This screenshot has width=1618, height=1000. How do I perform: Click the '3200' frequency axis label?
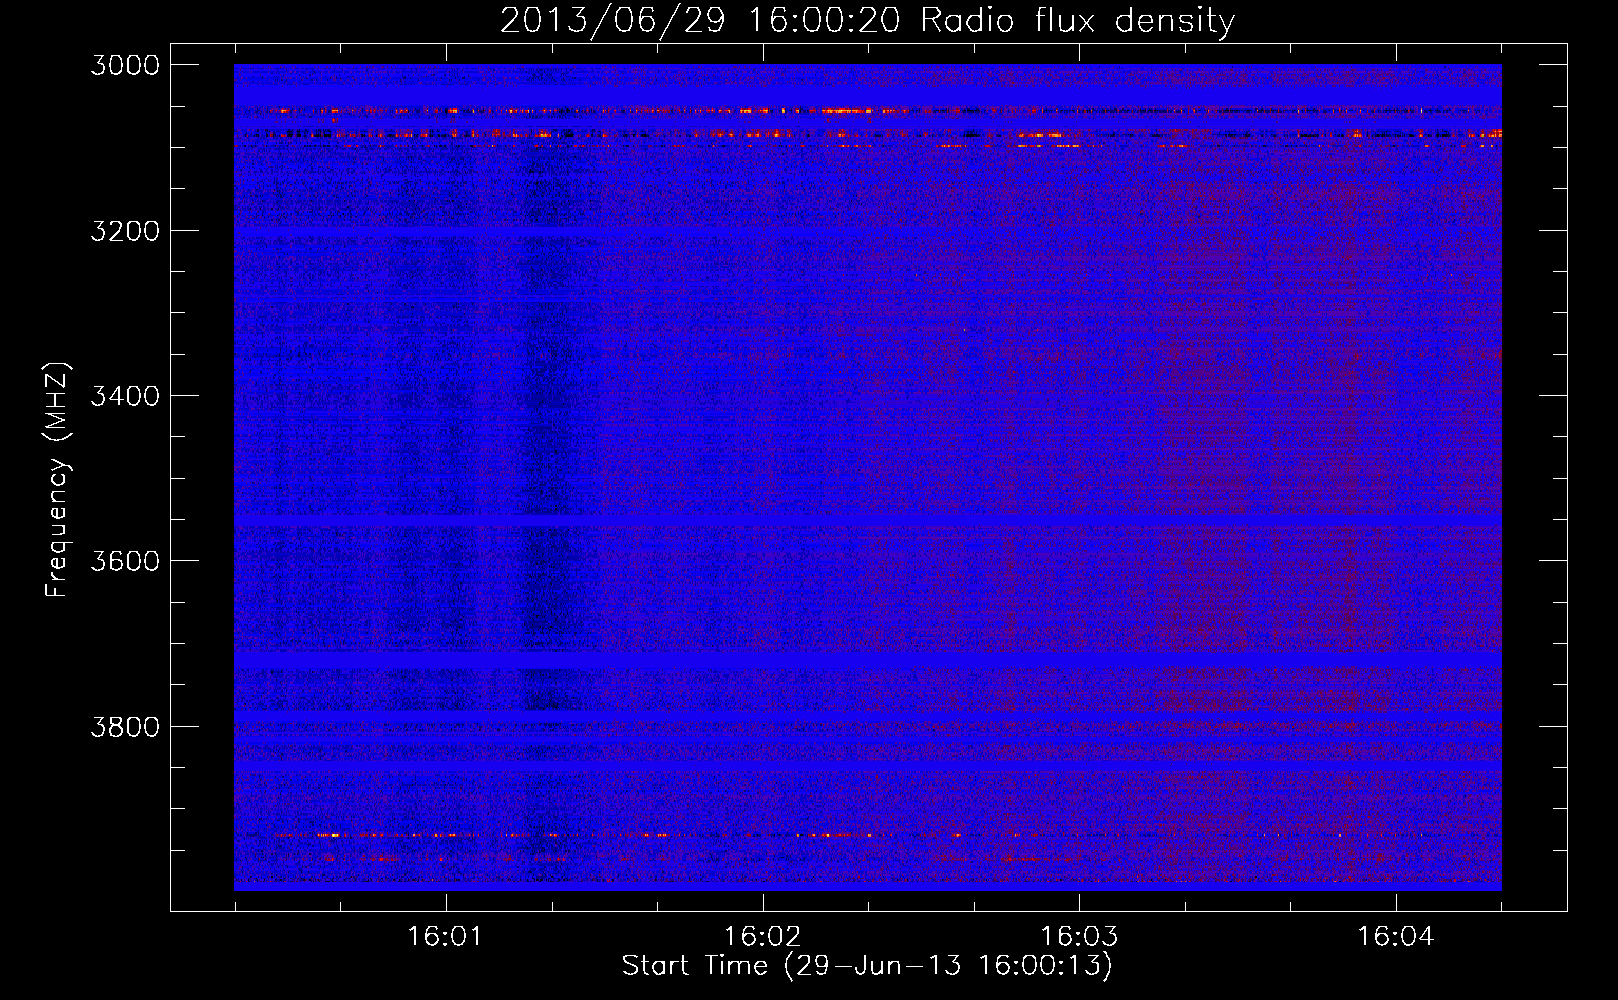125,231
